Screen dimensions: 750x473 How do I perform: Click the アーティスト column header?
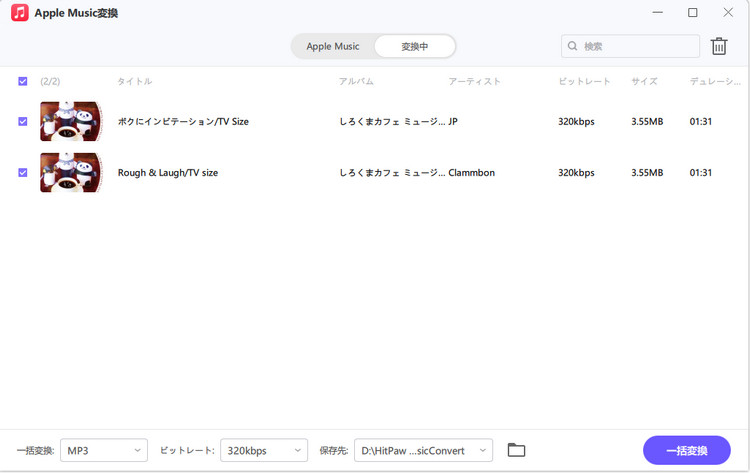tap(474, 81)
